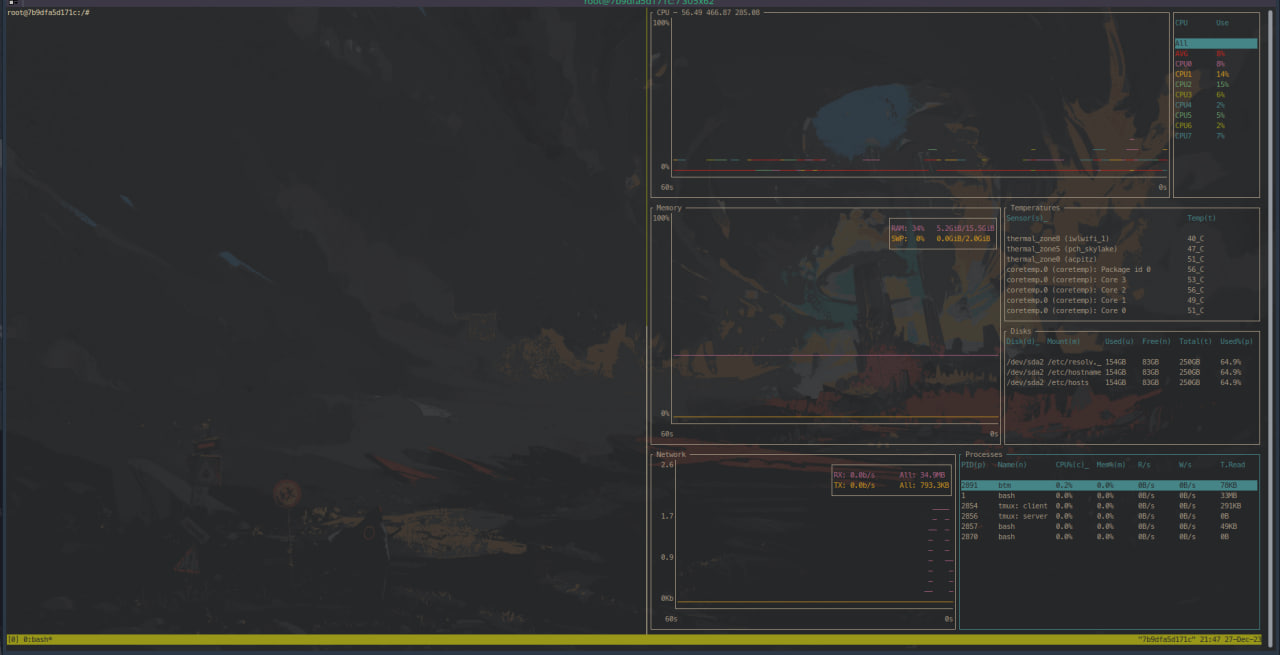Select the /etc/resolv. disk mount row

pos(1132,362)
